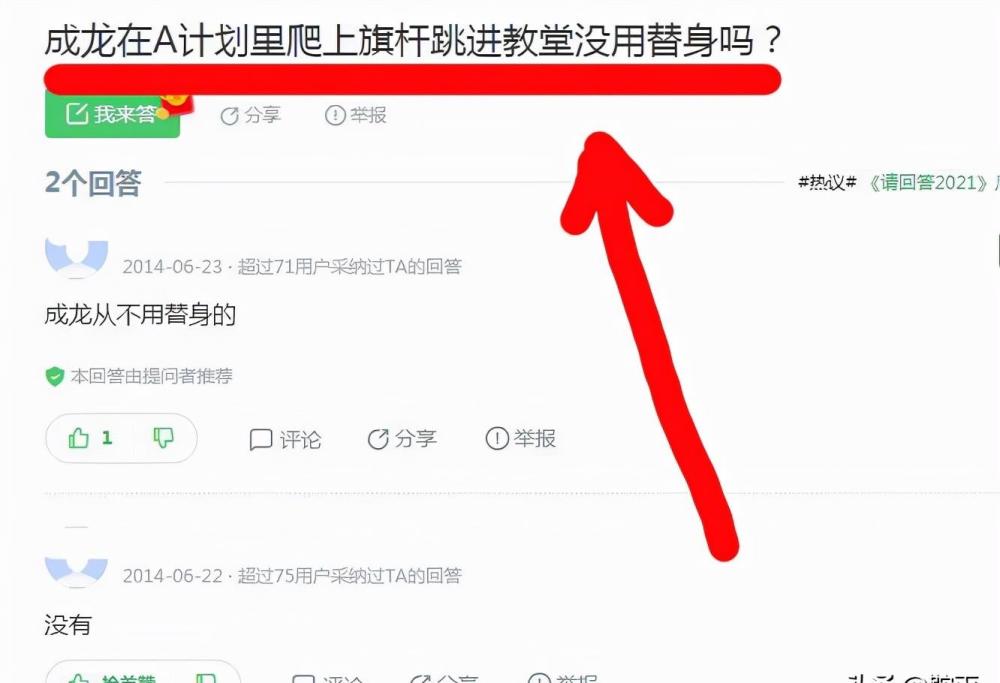This screenshot has width=1000, height=683.
Task: Share the first answer via 分享
Action: point(402,439)
